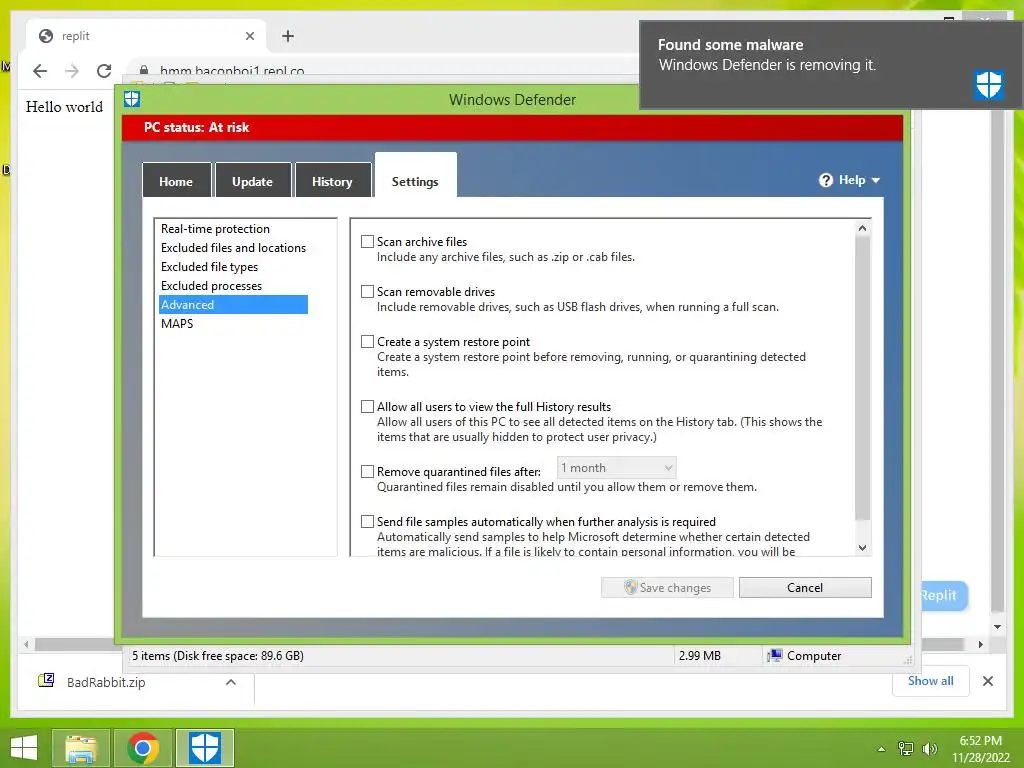
Task: Open the Help question mark icon
Action: coord(825,180)
